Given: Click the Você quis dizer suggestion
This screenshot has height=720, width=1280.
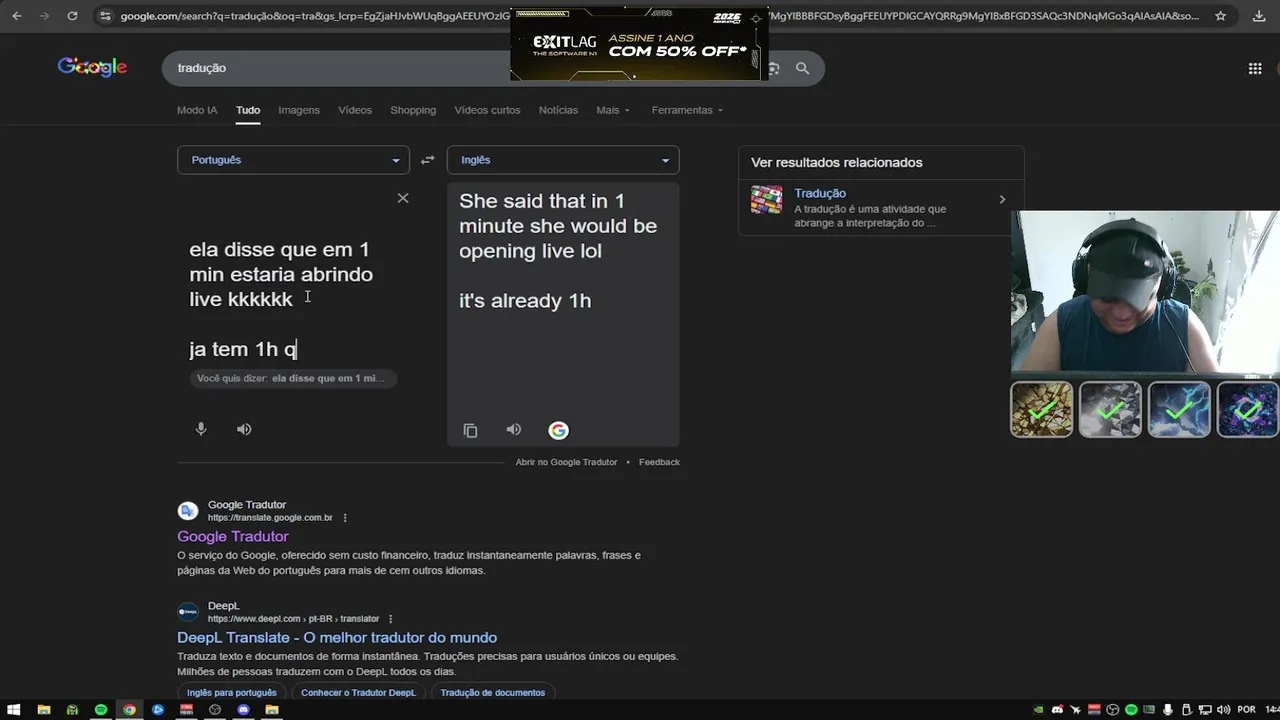Looking at the screenshot, I should (292, 378).
